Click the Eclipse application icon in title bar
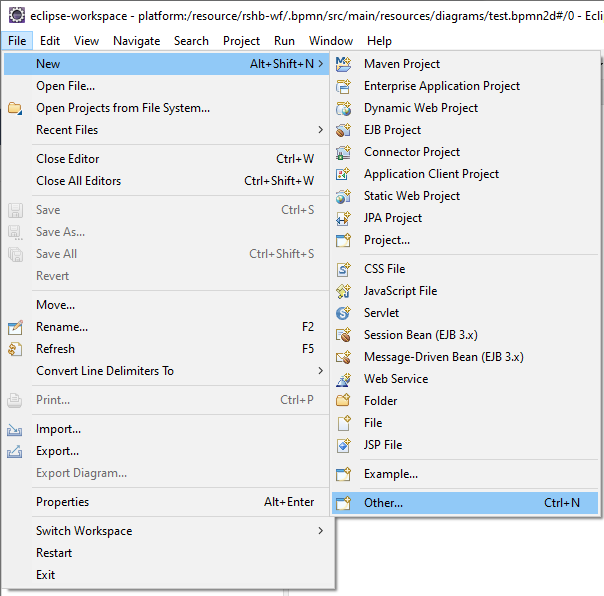Screen dimensions: 604x596 point(17,15)
